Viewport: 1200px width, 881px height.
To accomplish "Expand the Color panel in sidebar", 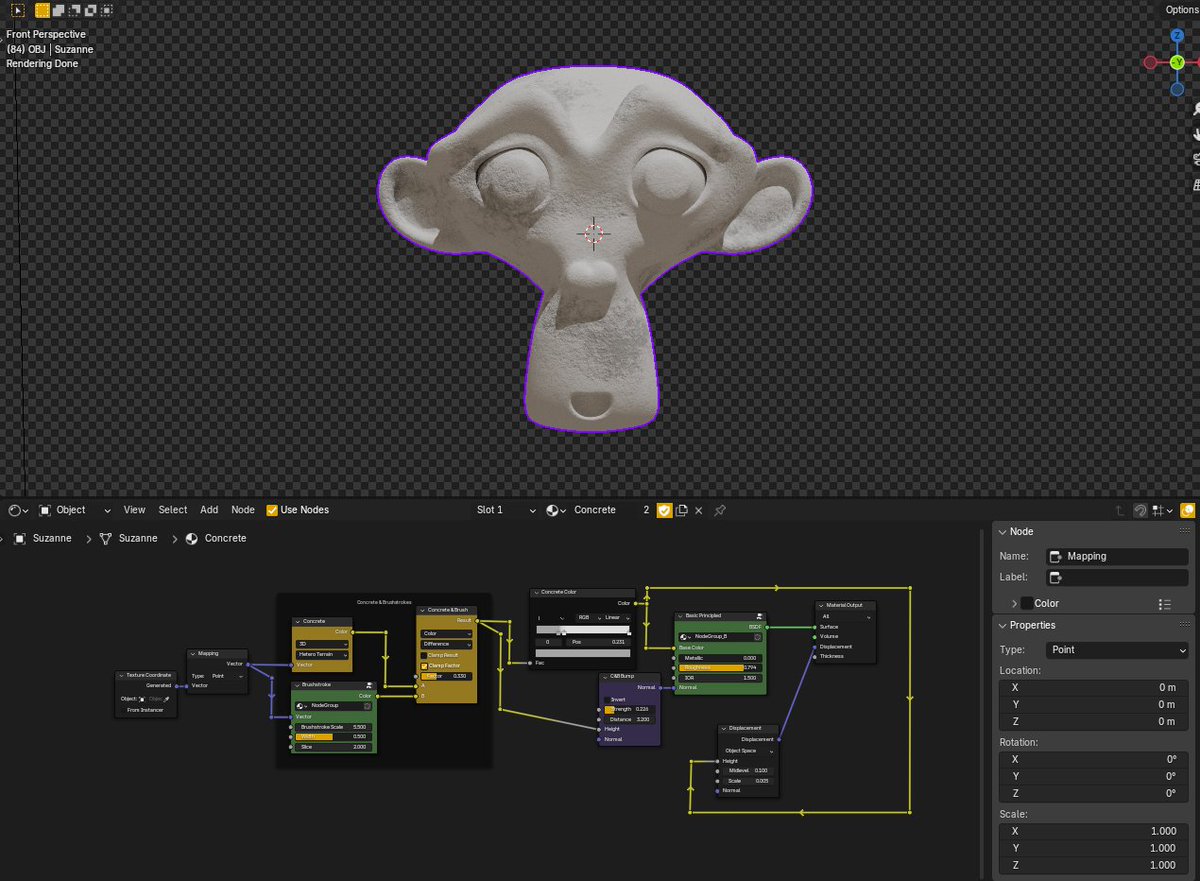I will (x=1014, y=604).
